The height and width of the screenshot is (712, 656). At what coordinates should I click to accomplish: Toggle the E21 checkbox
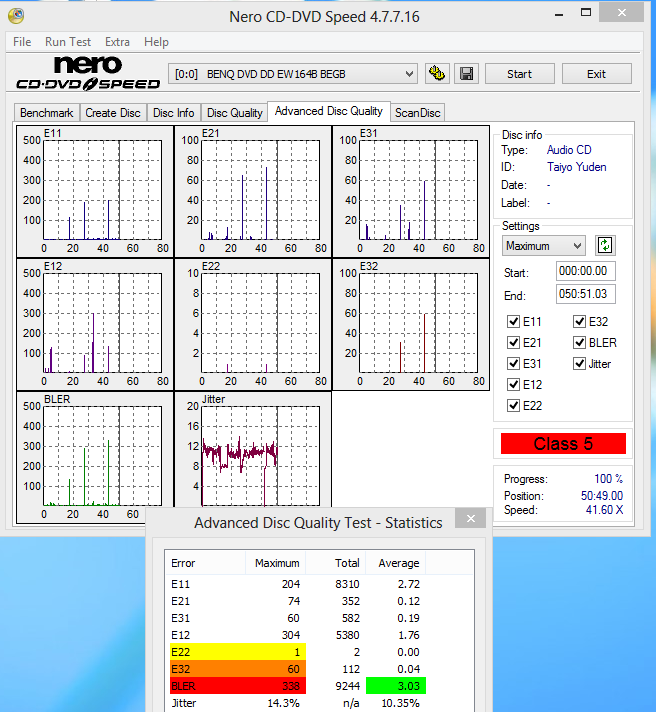pyautogui.click(x=513, y=342)
